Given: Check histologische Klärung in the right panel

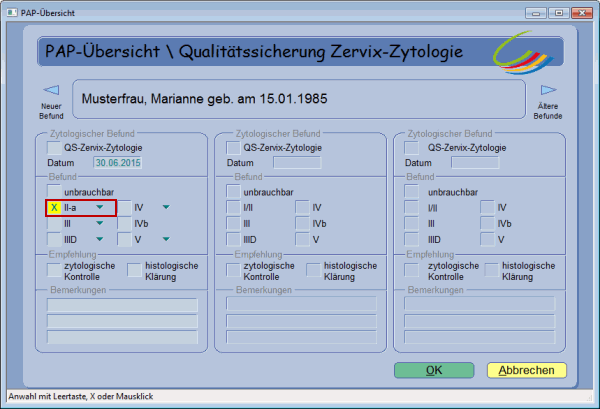Looking at the screenshot, I should click(492, 271).
